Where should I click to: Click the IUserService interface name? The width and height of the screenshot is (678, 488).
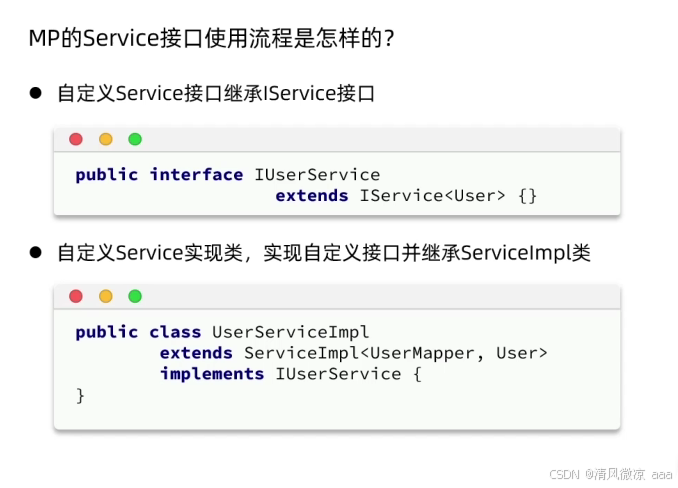tap(317, 175)
